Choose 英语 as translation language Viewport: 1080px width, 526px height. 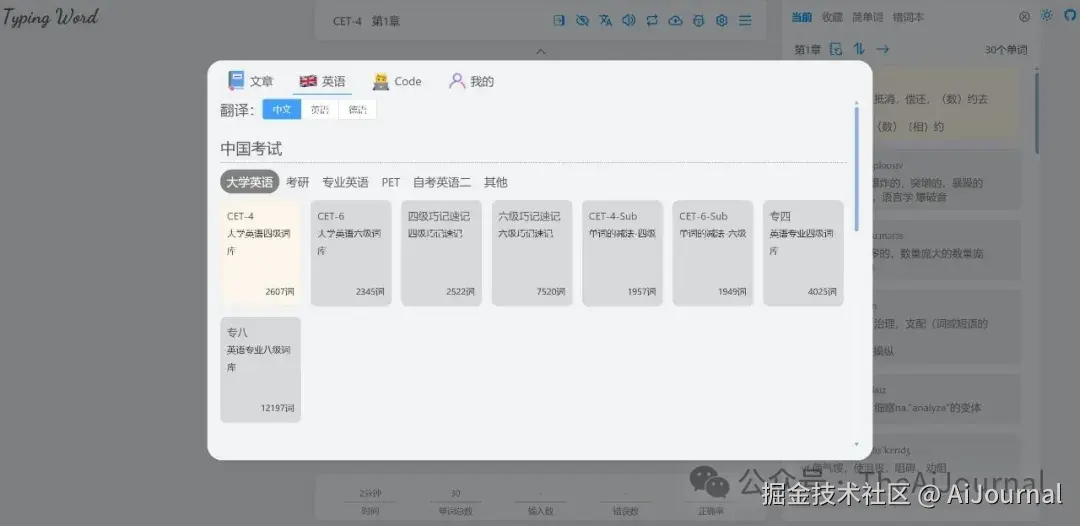click(320, 109)
